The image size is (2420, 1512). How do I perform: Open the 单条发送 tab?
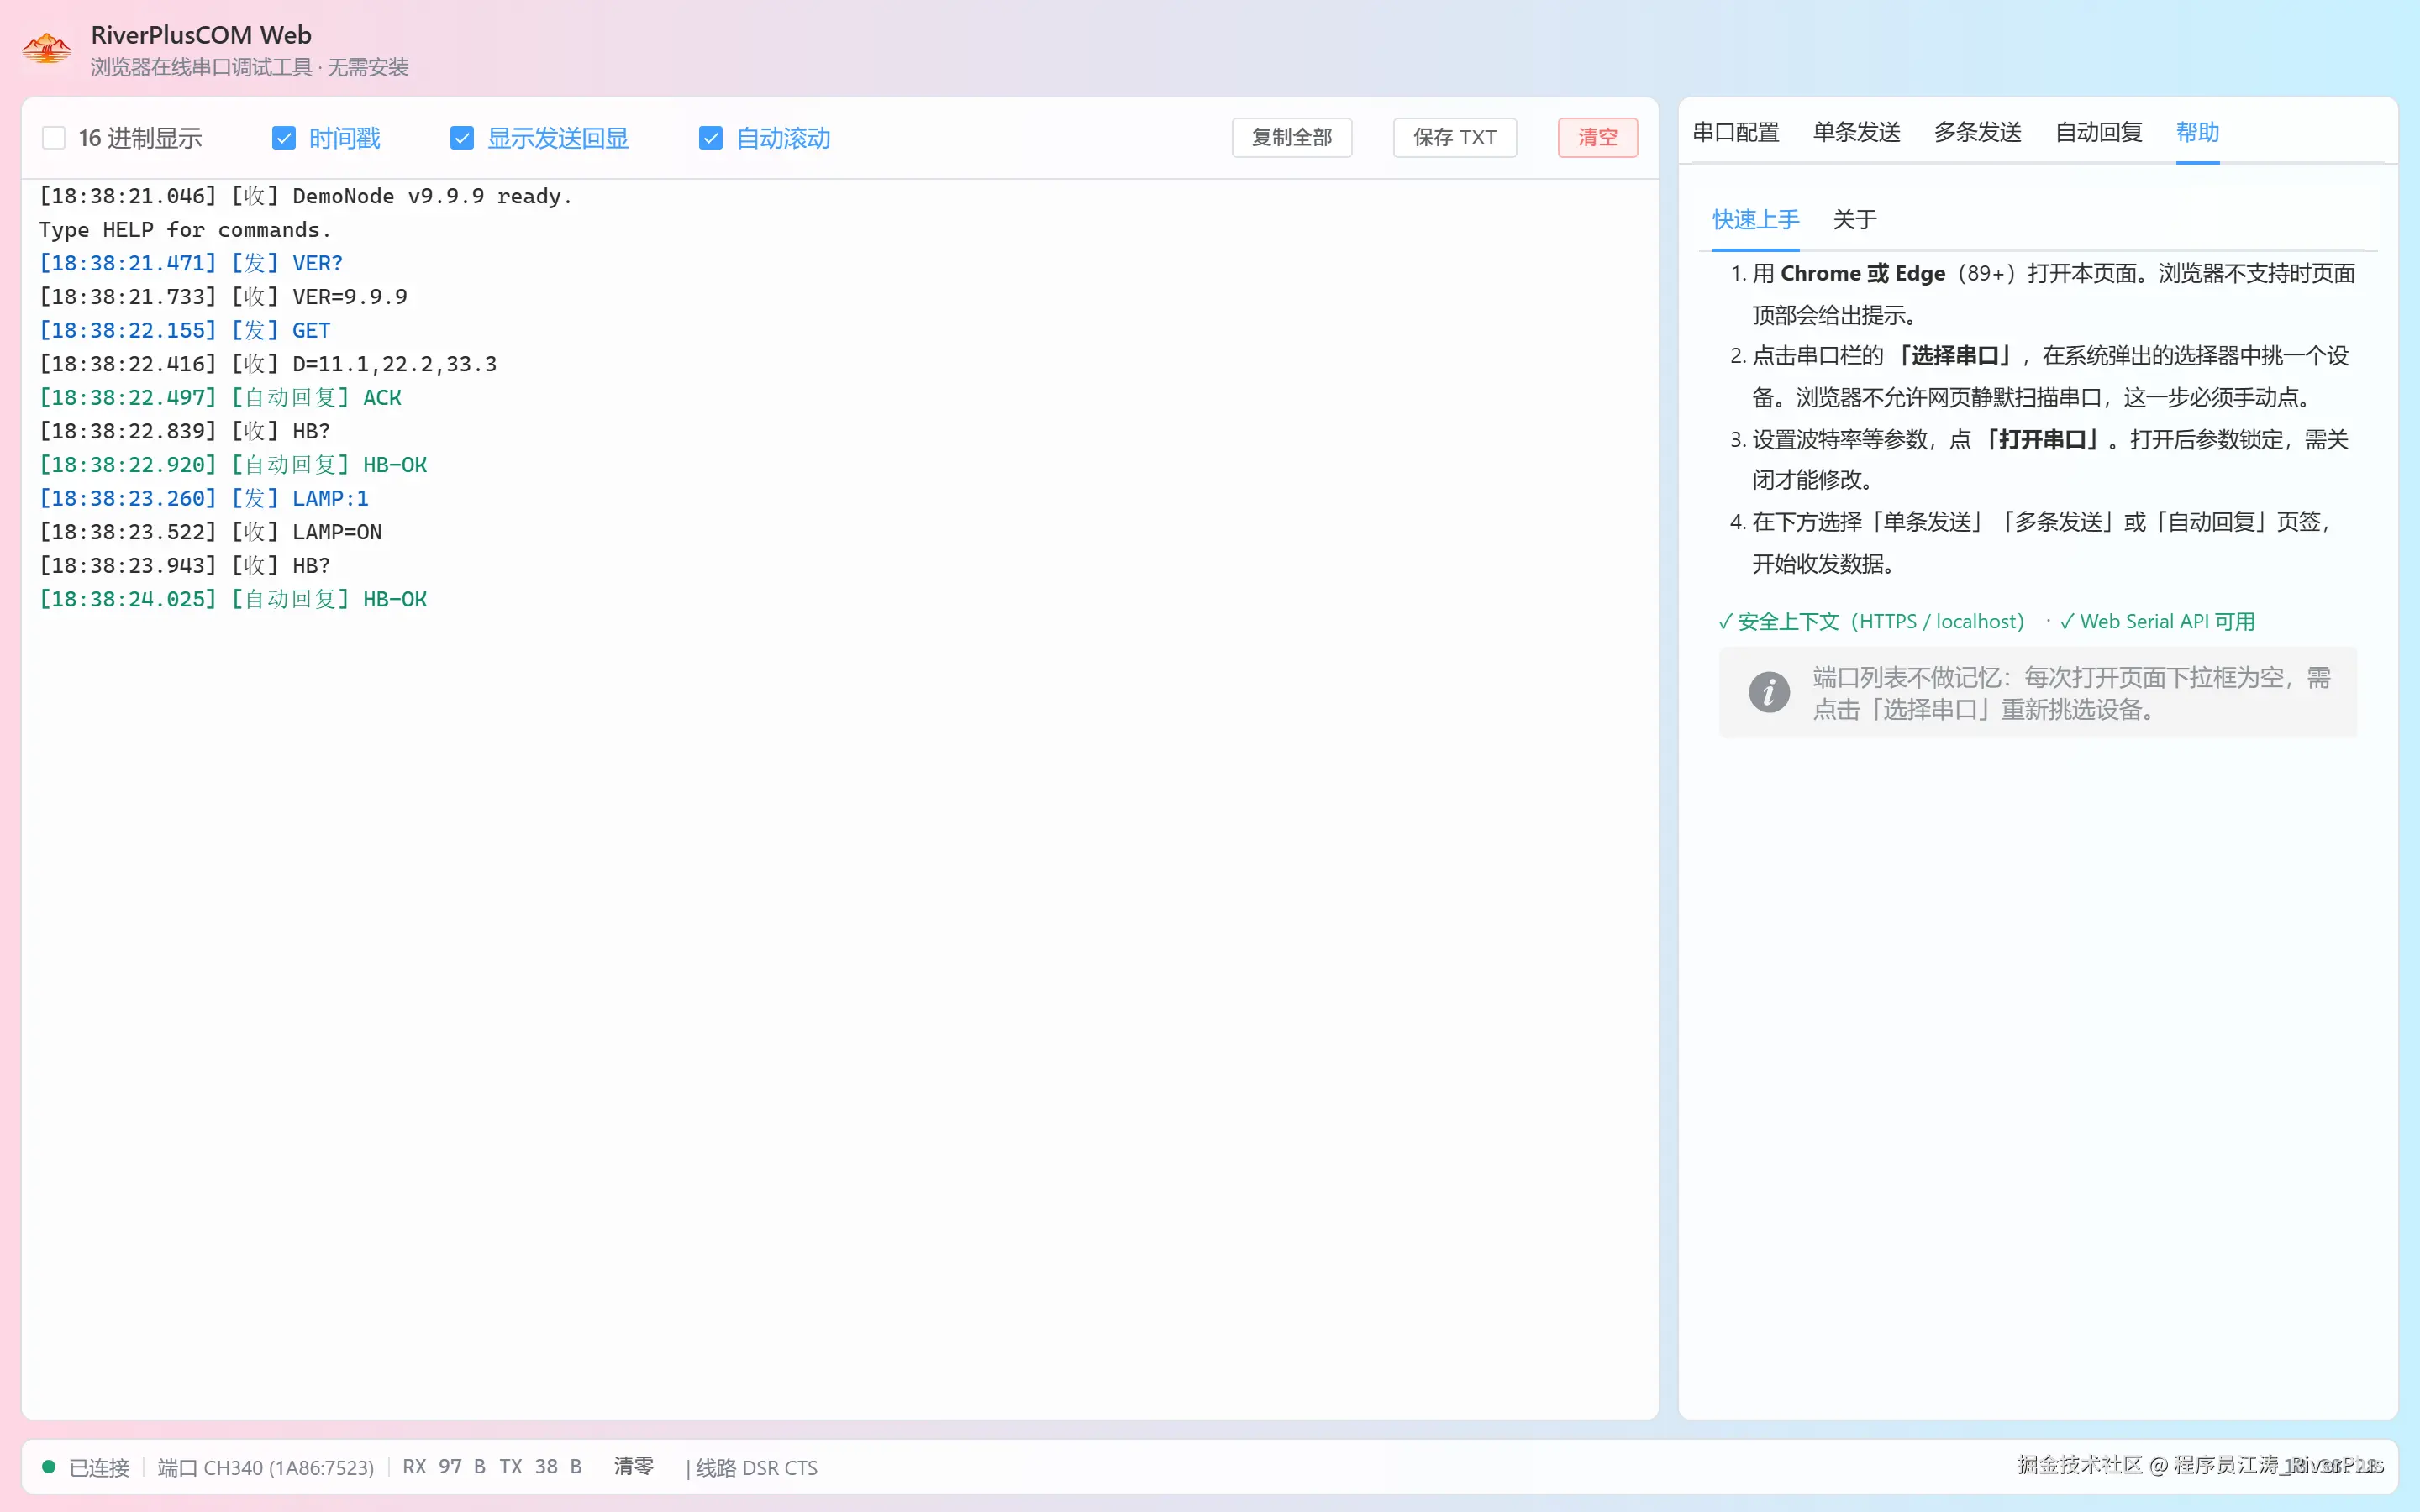[1856, 132]
